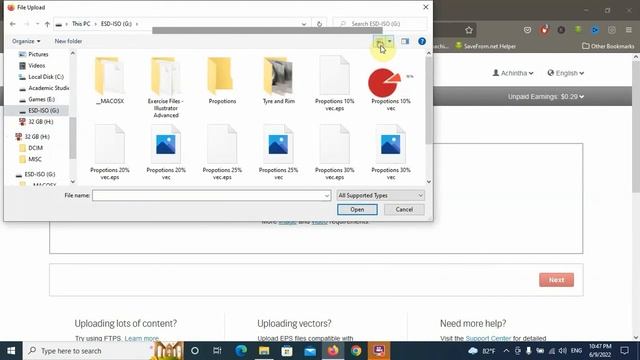This screenshot has height=360, width=640.
Task: Open the Achintha account dropdown
Action: click(x=513, y=73)
